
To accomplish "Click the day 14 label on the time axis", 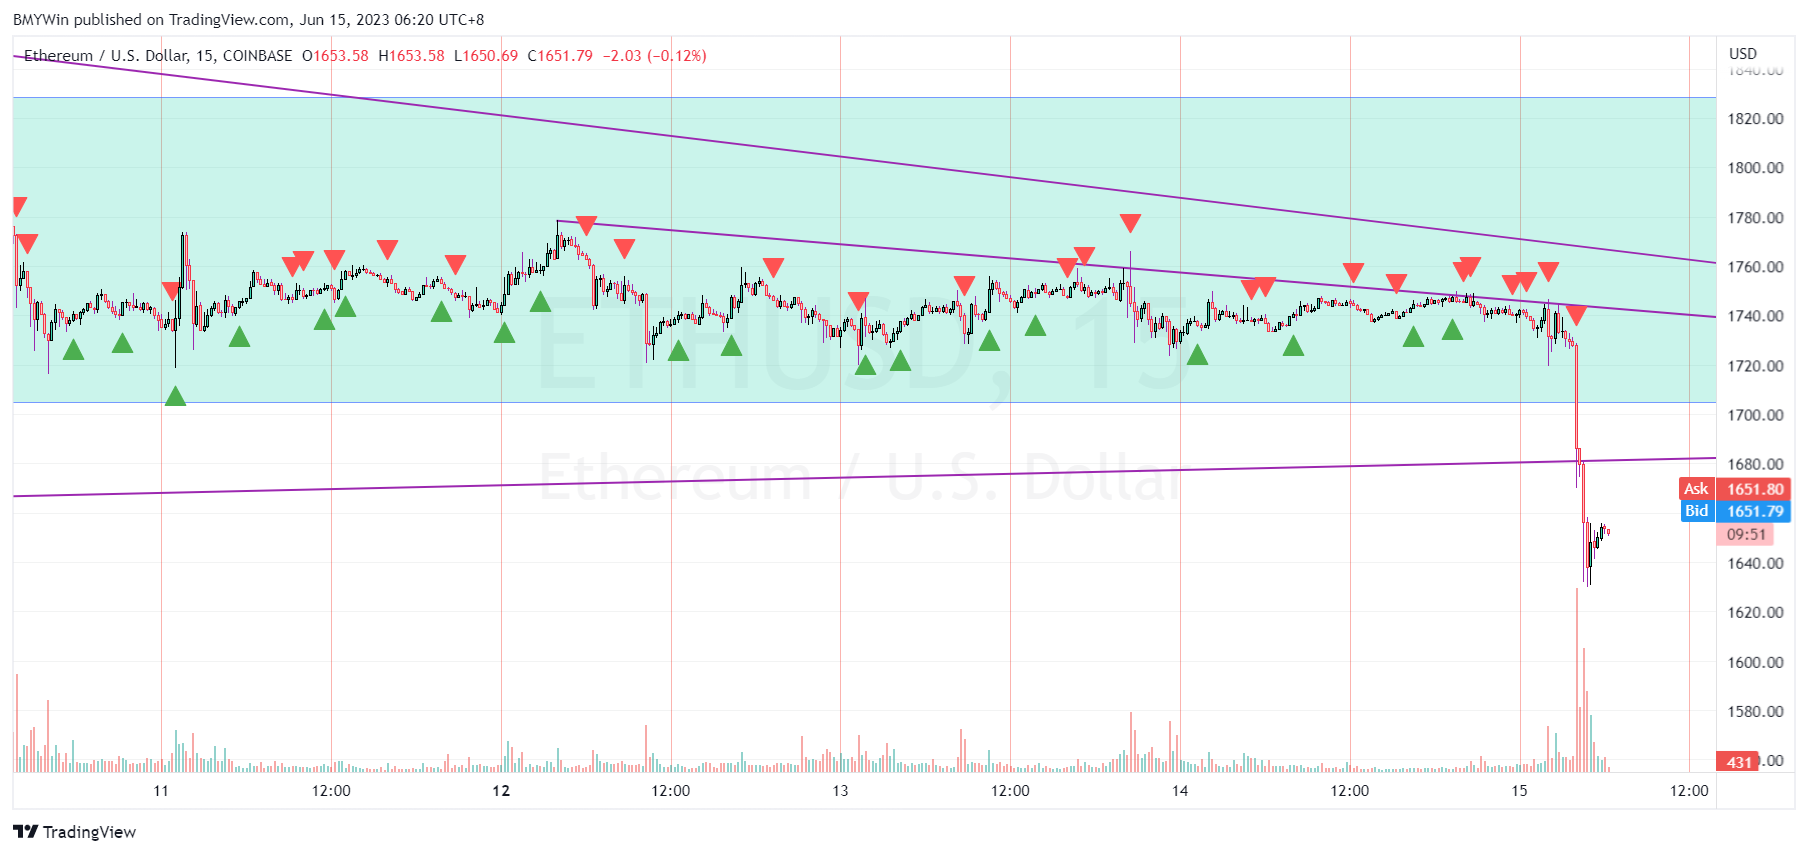I will tap(1180, 791).
